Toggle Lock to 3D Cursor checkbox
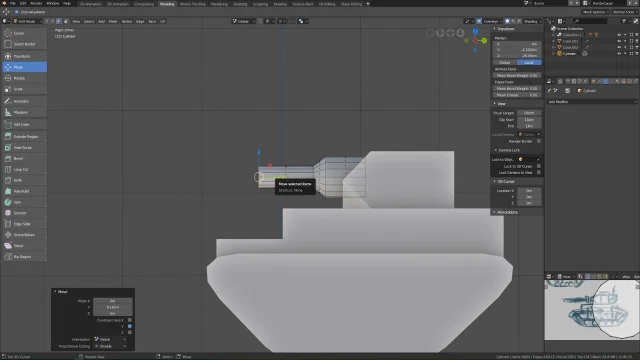The image size is (640, 360). coord(539,166)
